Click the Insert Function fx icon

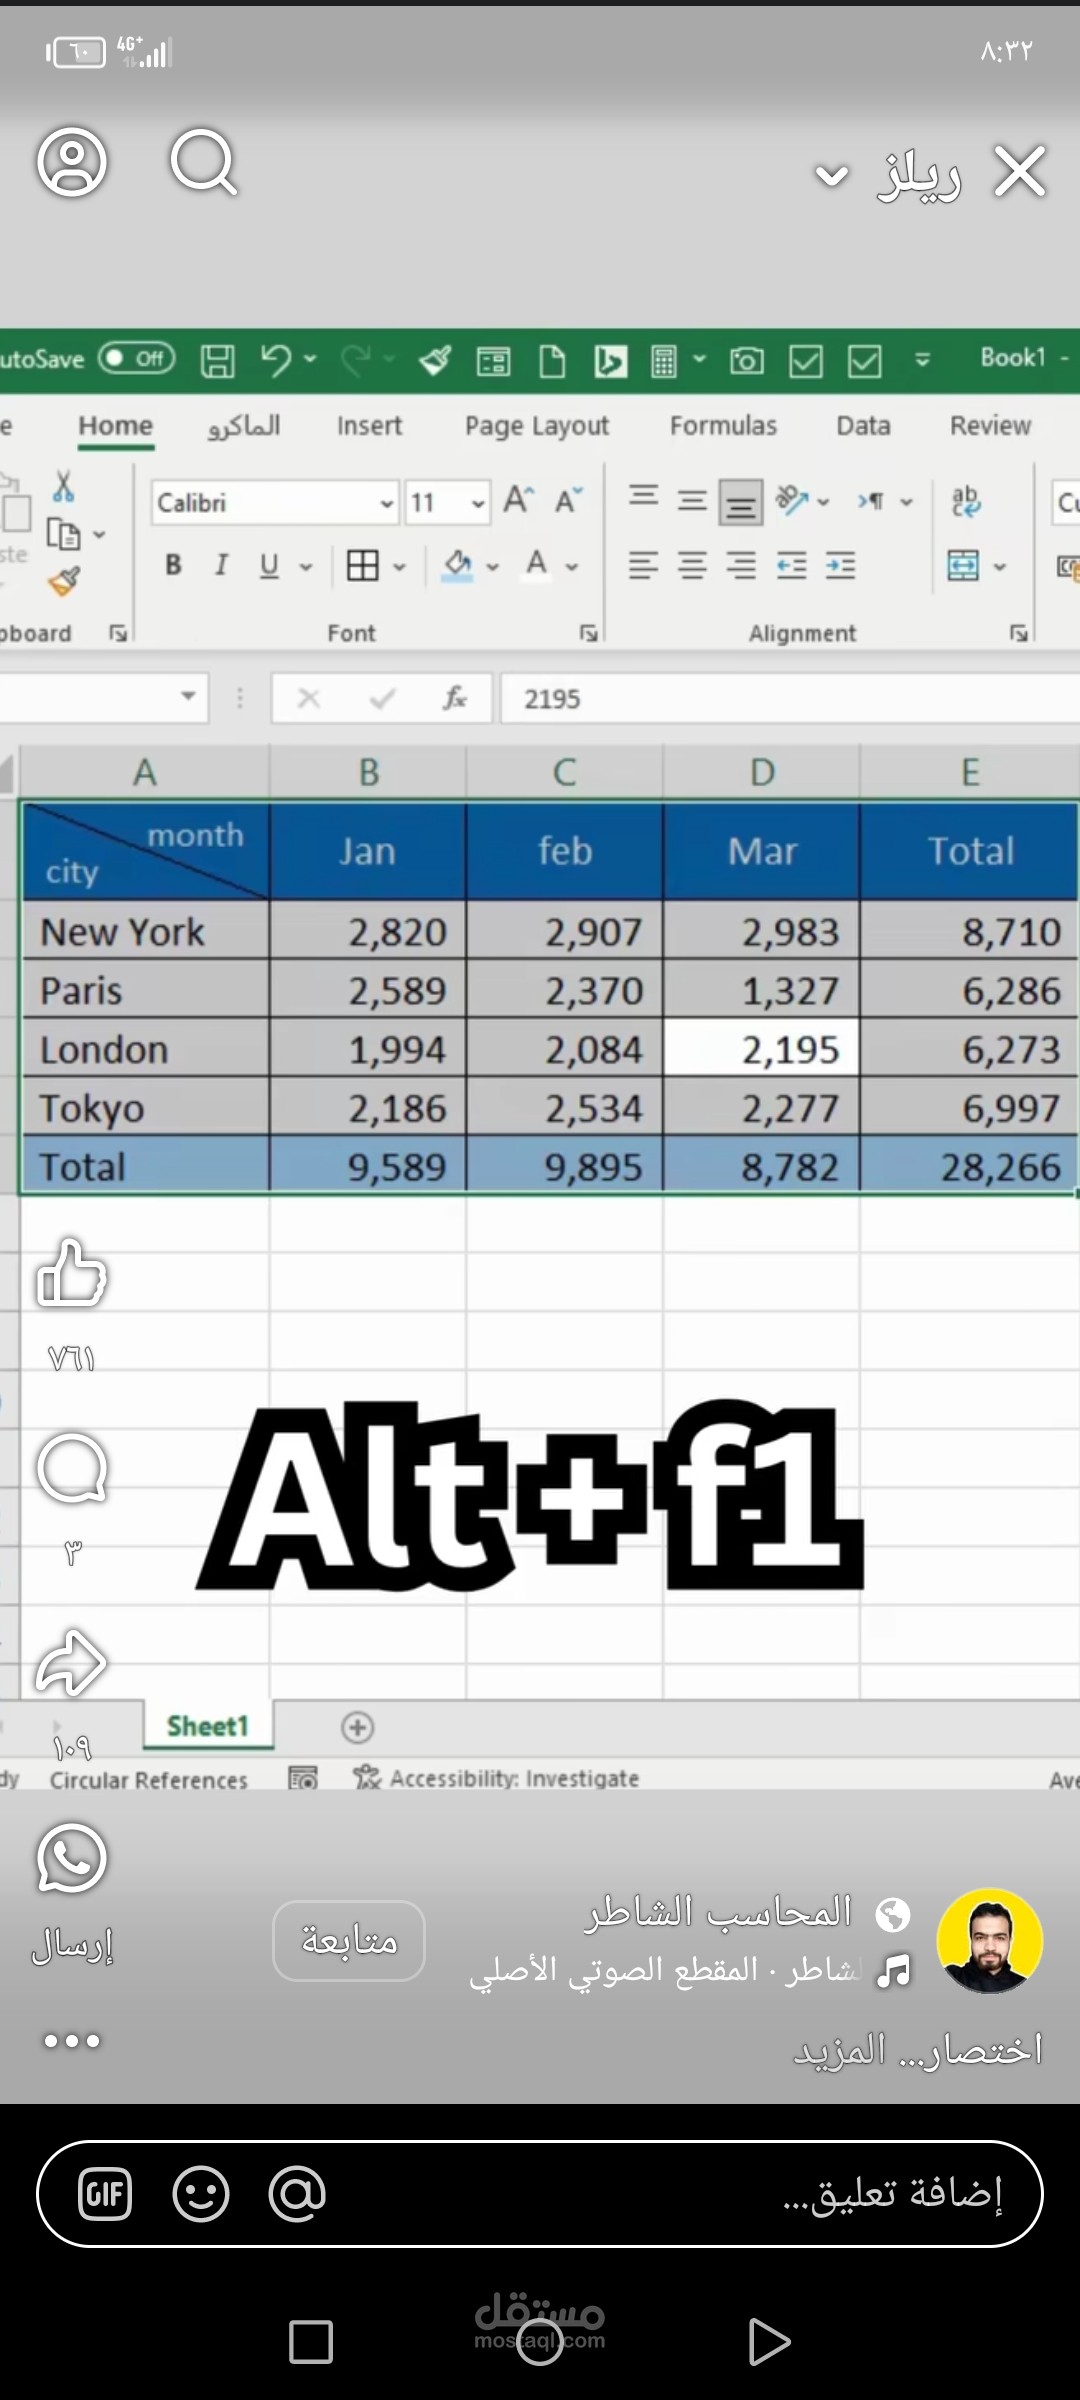455,697
